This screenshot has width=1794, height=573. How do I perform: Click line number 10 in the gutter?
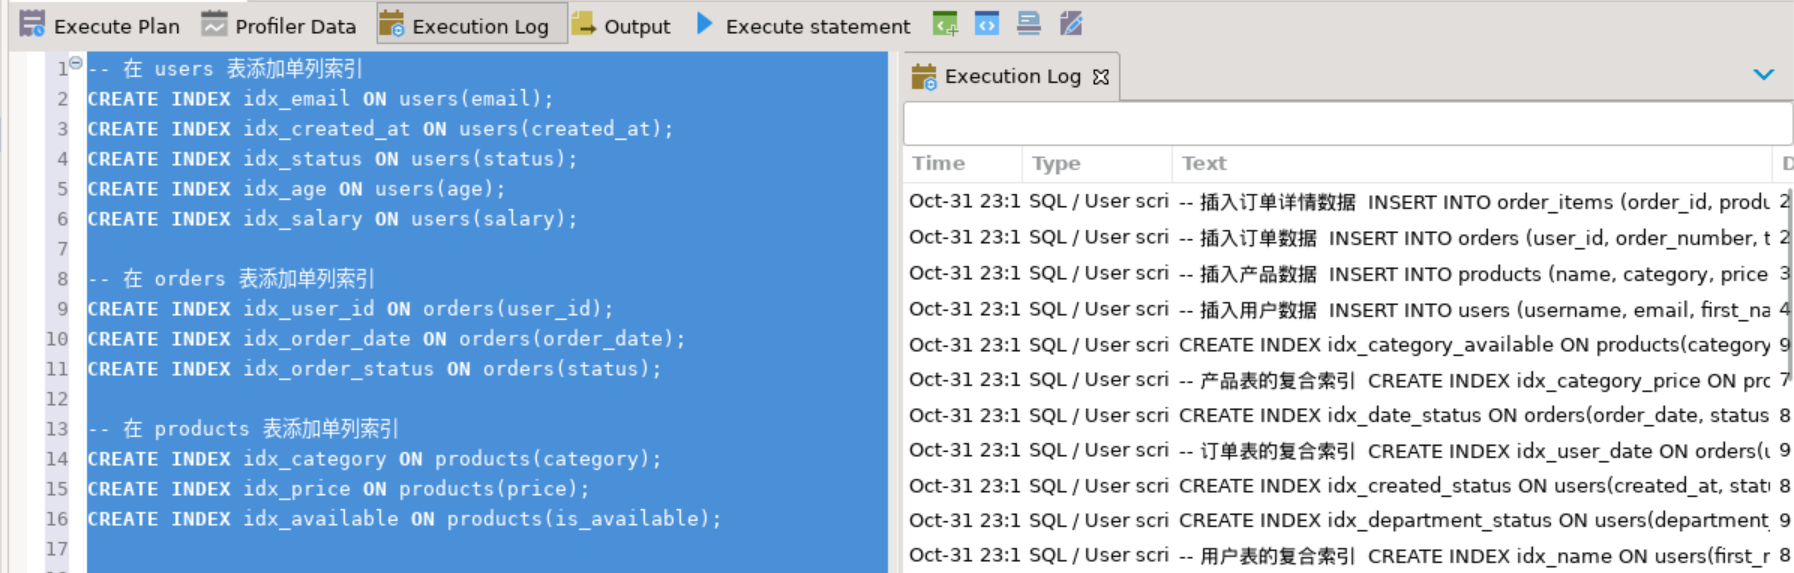(56, 339)
